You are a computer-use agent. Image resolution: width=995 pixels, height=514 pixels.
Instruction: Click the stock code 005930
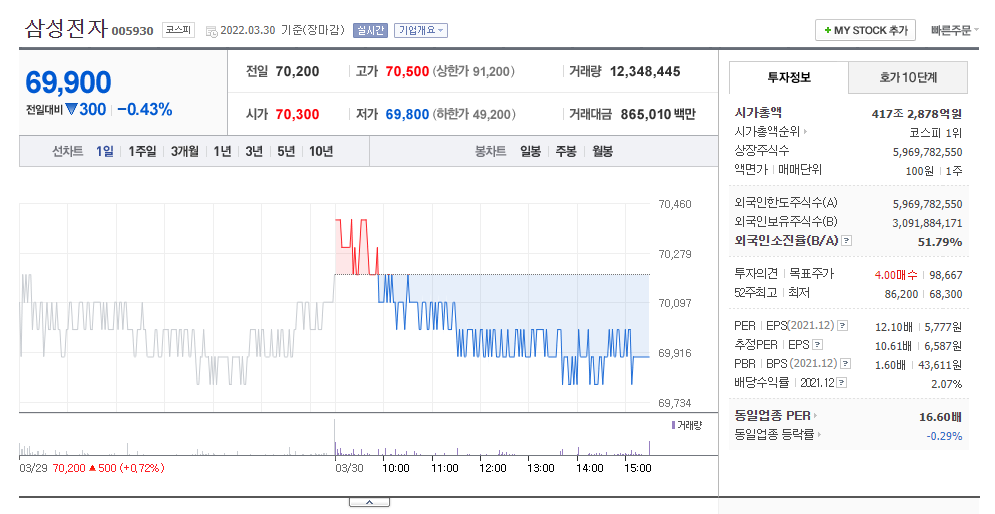pos(133,31)
